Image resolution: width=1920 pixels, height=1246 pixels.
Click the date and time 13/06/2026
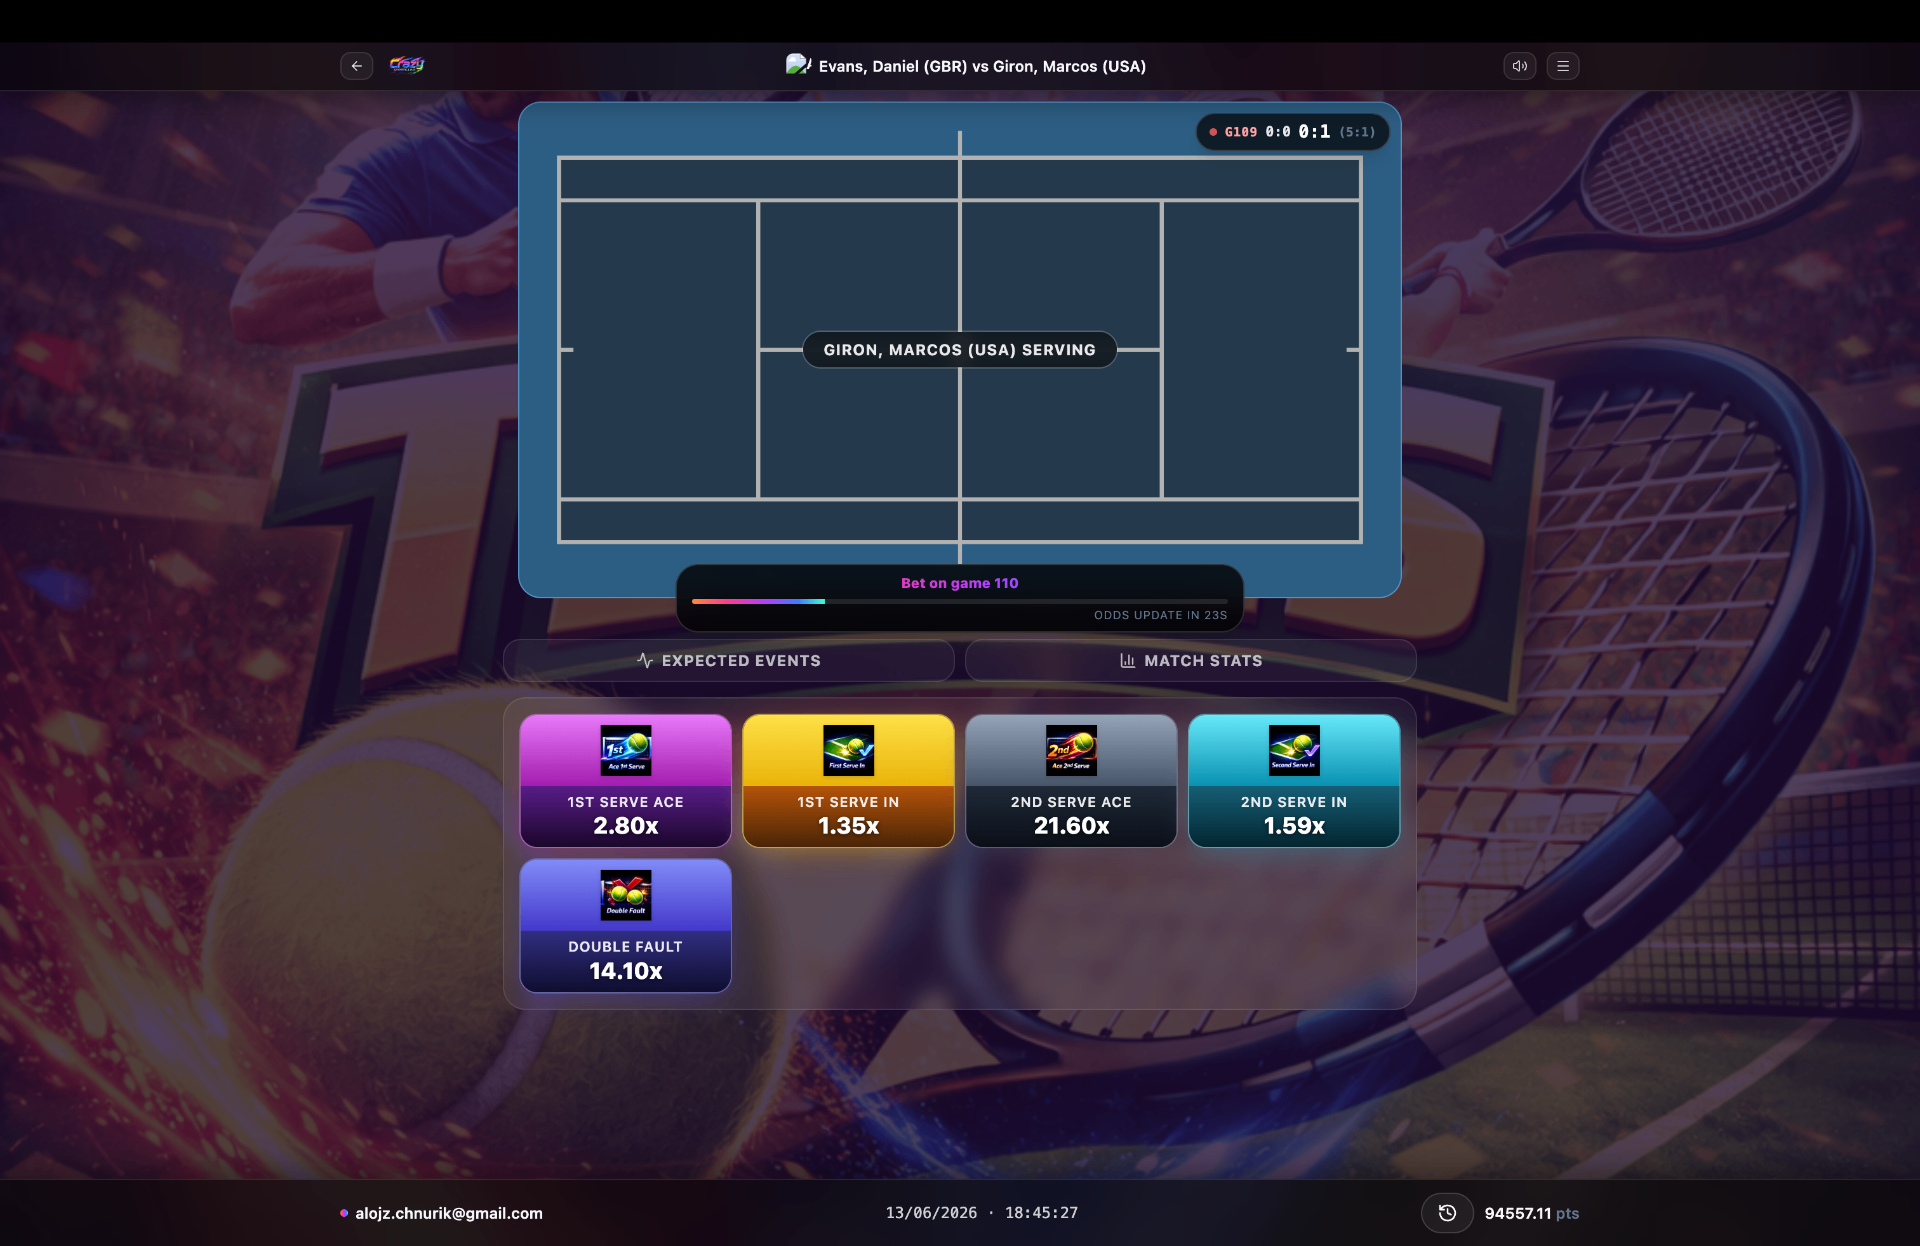tap(982, 1213)
